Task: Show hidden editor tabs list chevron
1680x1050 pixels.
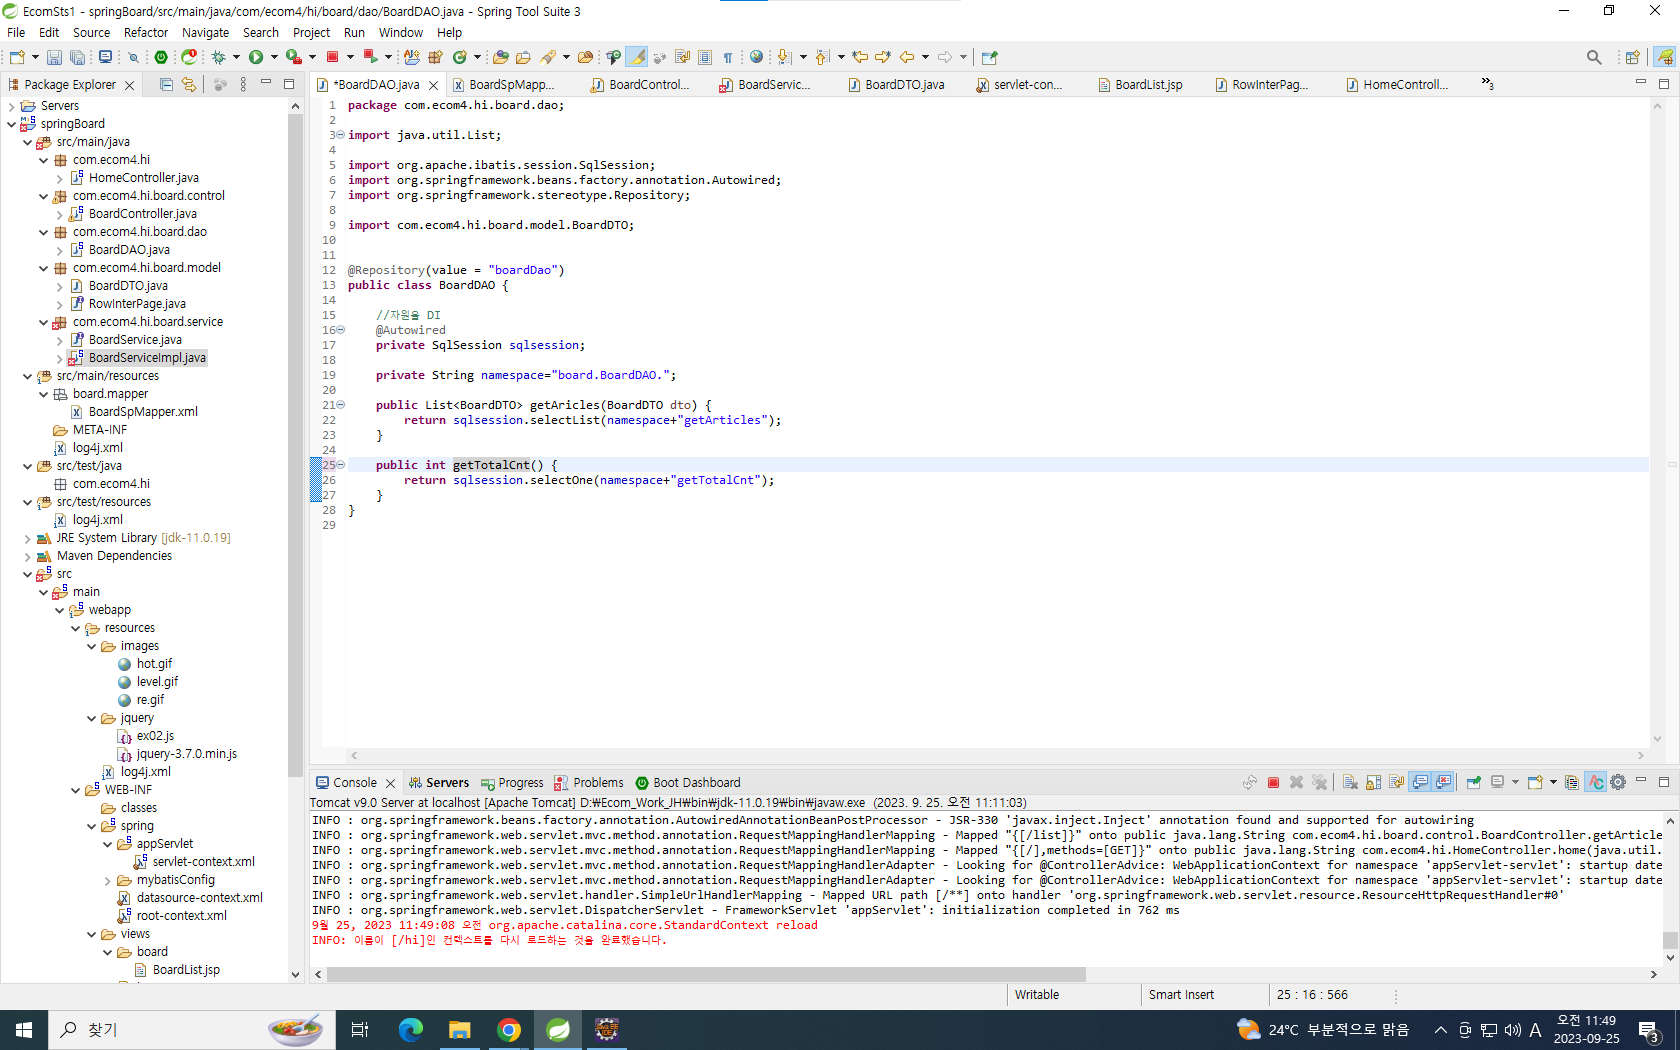Action: (1487, 84)
